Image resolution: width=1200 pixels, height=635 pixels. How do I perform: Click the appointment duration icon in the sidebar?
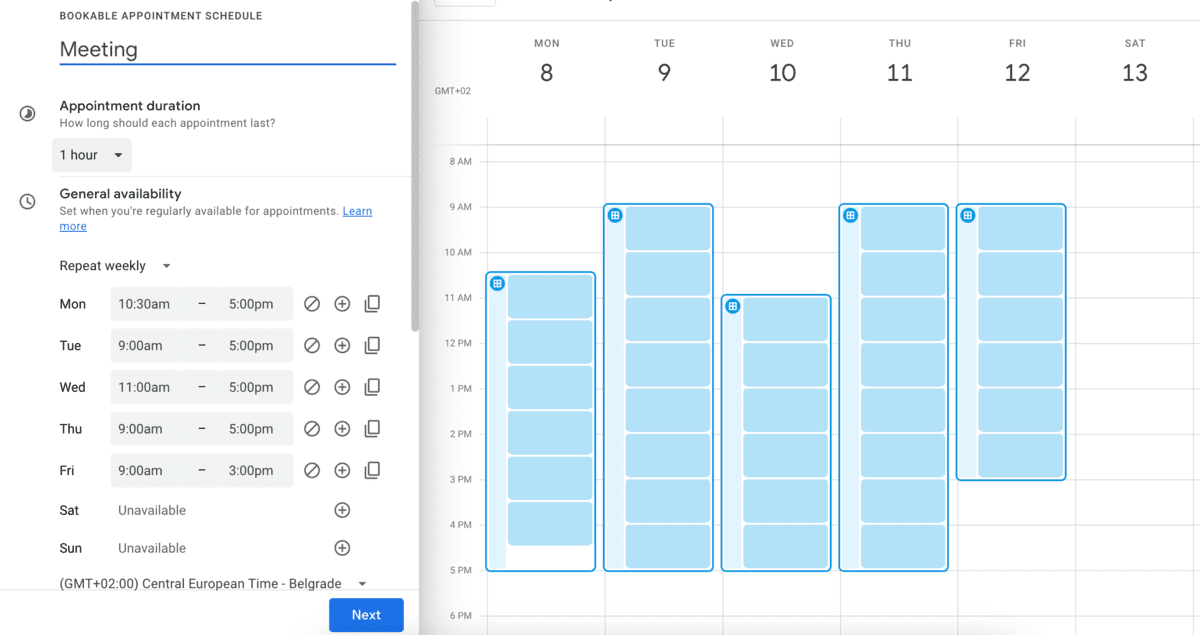(x=27, y=113)
